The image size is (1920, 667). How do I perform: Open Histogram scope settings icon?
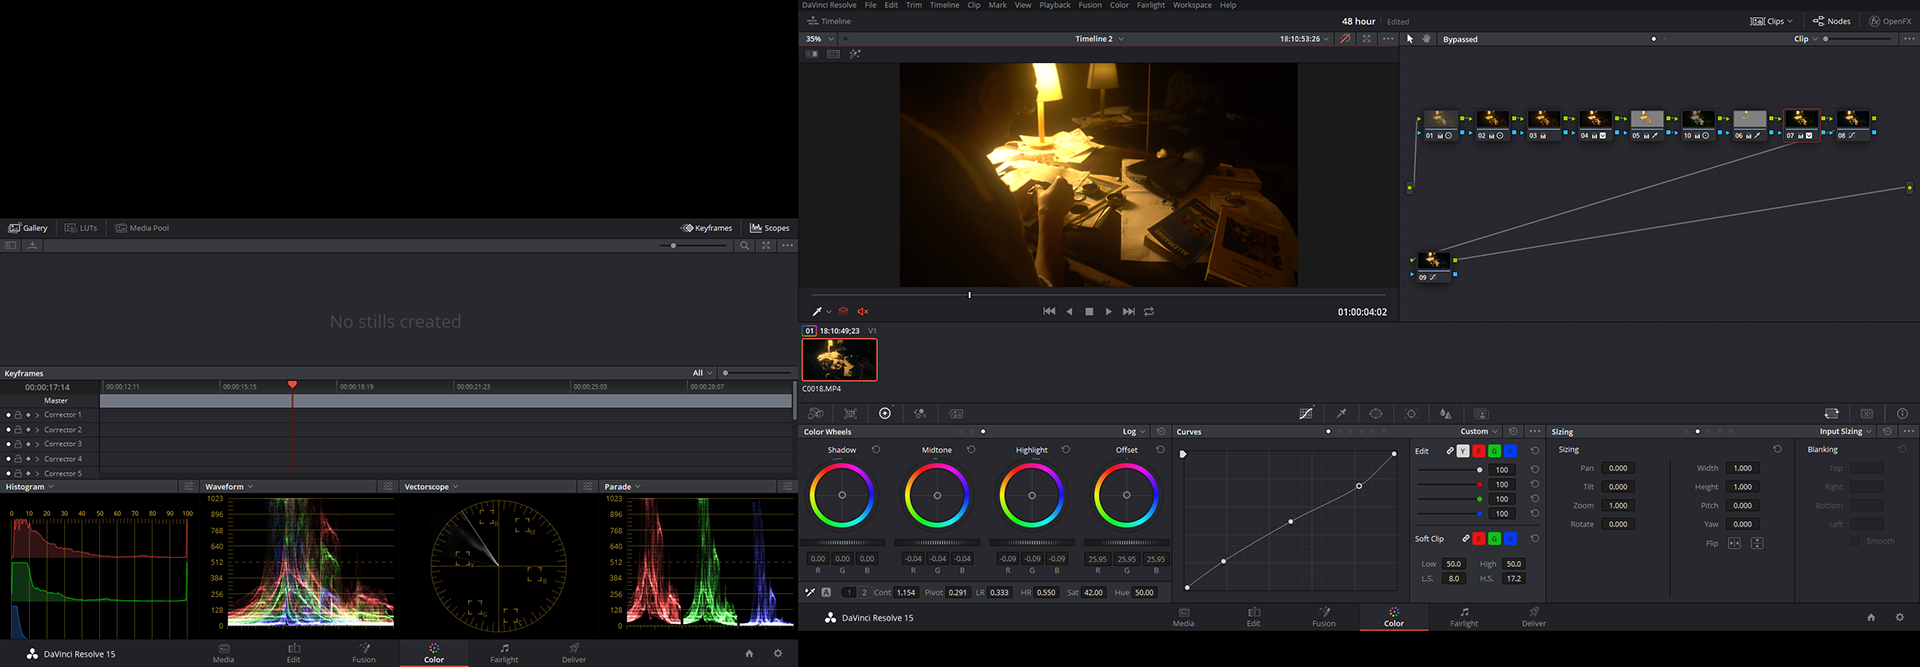tap(188, 486)
